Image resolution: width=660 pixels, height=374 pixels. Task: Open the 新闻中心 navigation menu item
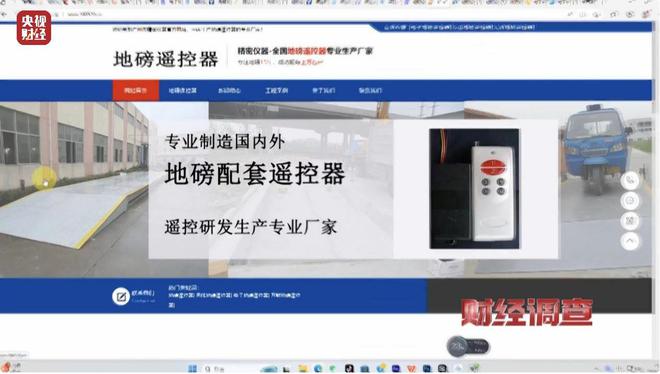click(229, 90)
